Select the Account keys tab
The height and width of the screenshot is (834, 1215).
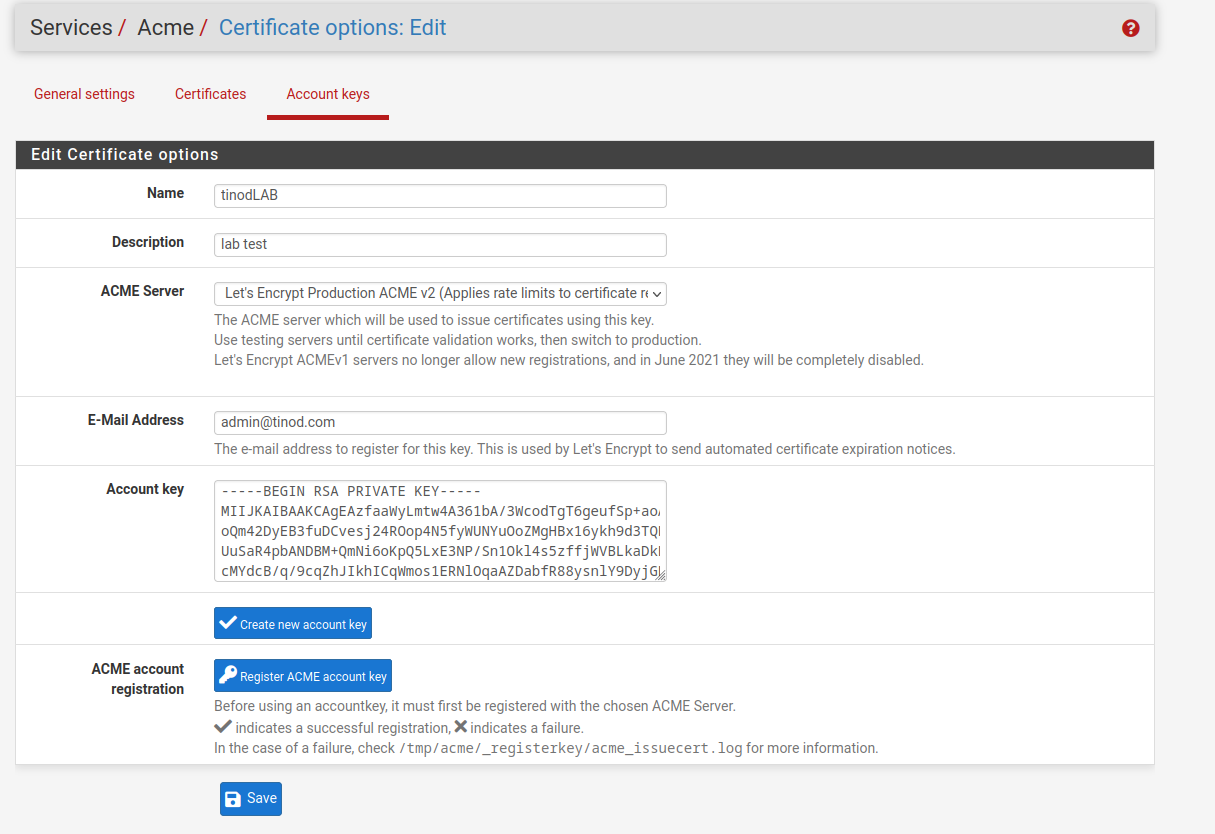pos(328,94)
